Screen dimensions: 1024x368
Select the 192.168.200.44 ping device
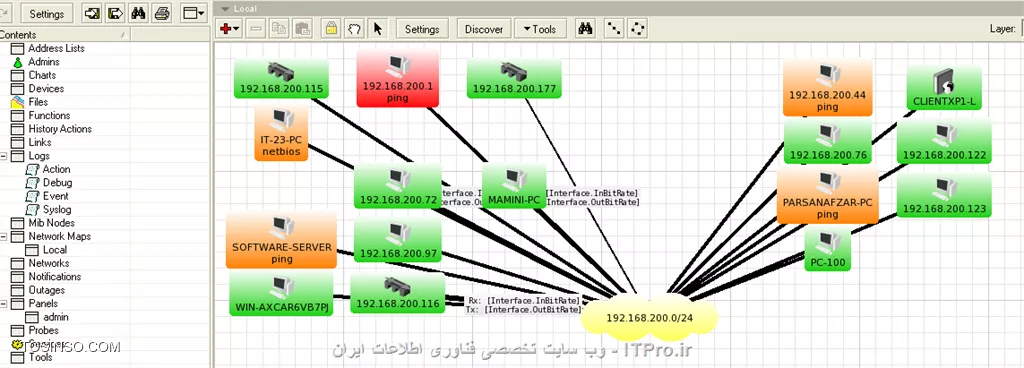(827, 88)
